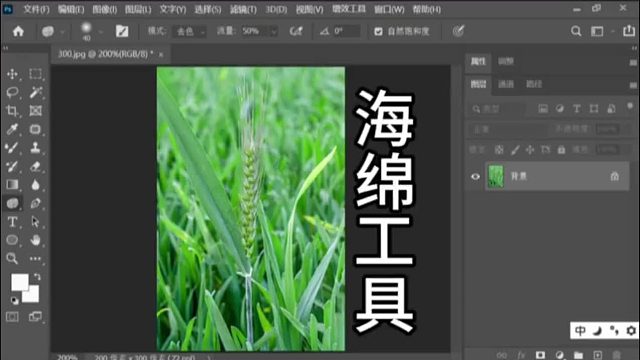Add a layer mask button
The height and width of the screenshot is (360, 640).
(x=540, y=355)
